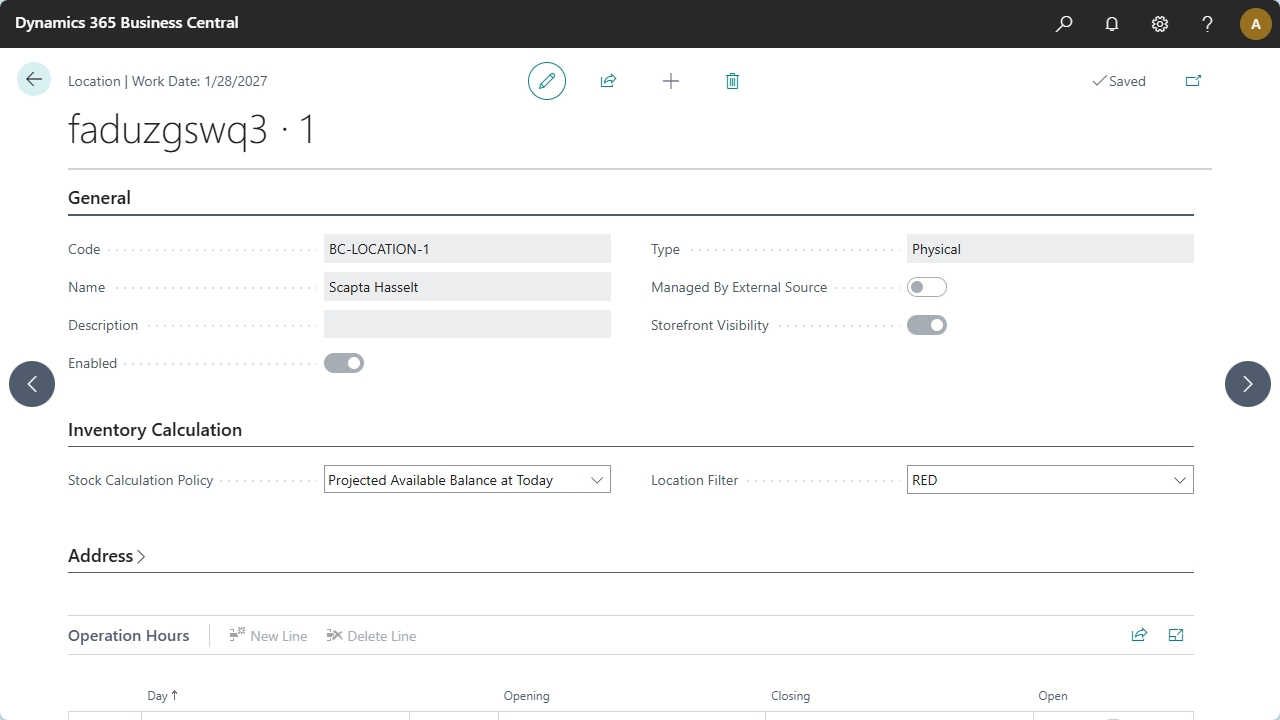Click New Line in Operation Hours

tap(268, 636)
